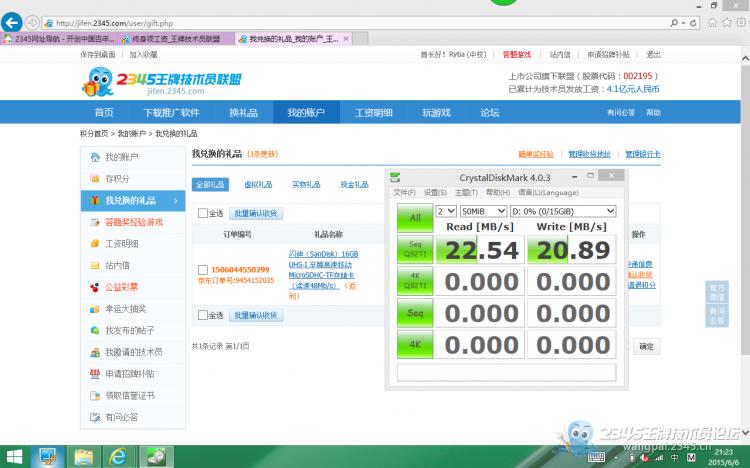Open CrystalDiskMark 帮助(H) menu
The width and height of the screenshot is (750, 468).
[498, 192]
